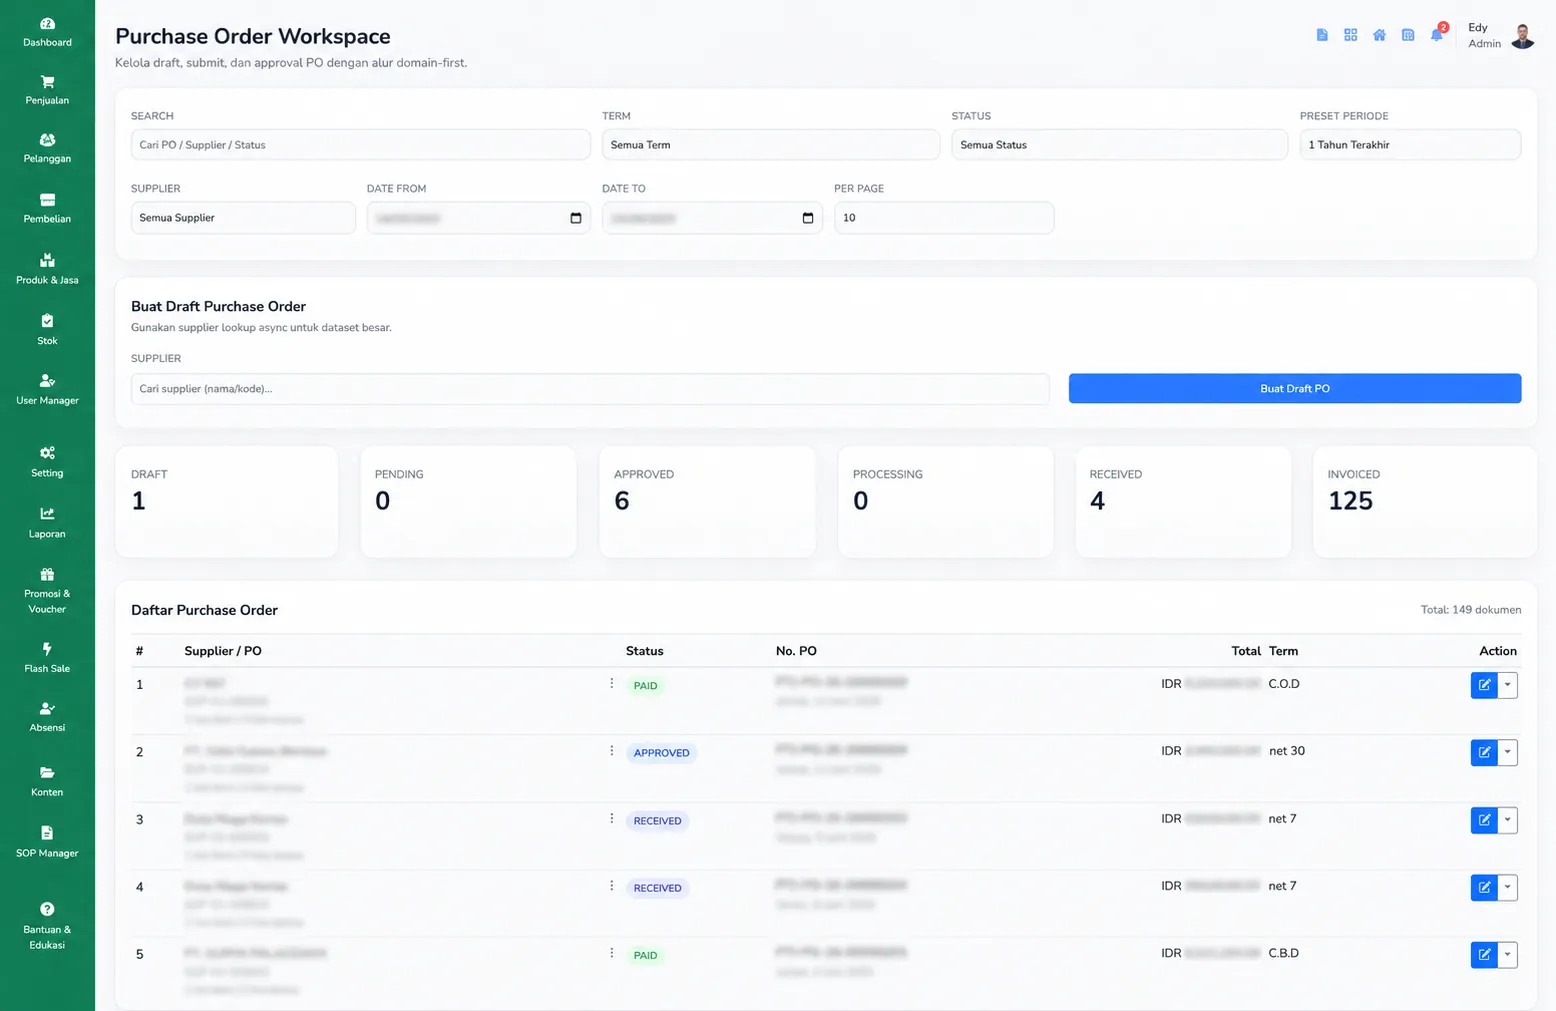
Task: Open Absensi in the sidebar
Action: pos(47,717)
